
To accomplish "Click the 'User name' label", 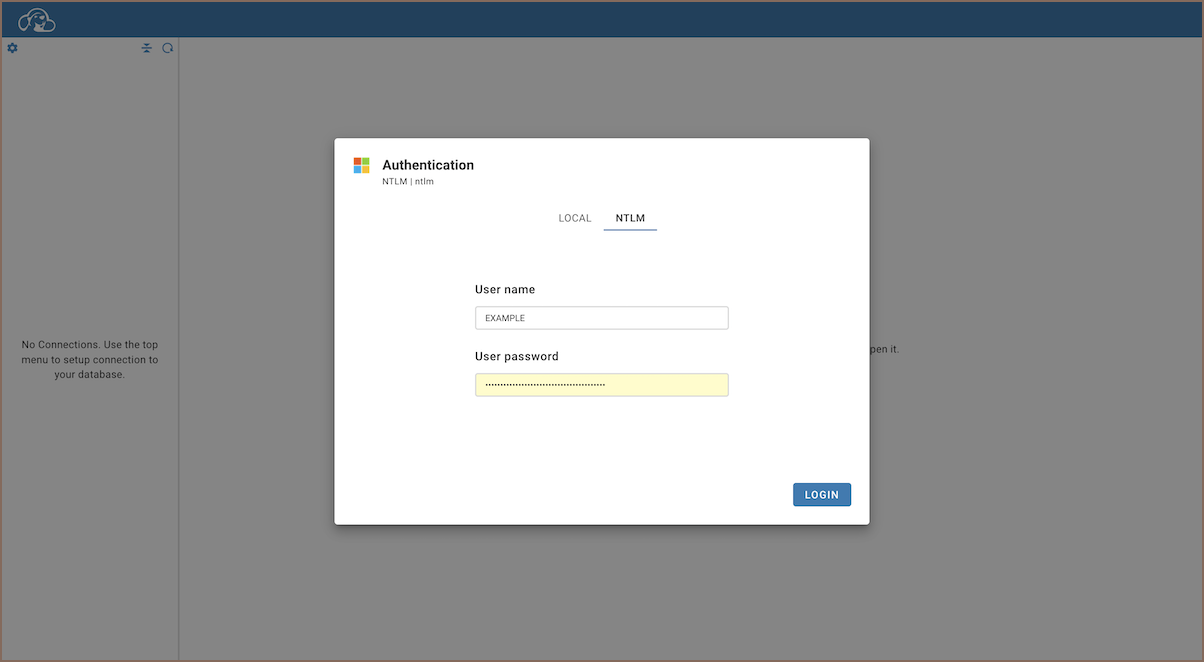I will [x=505, y=289].
